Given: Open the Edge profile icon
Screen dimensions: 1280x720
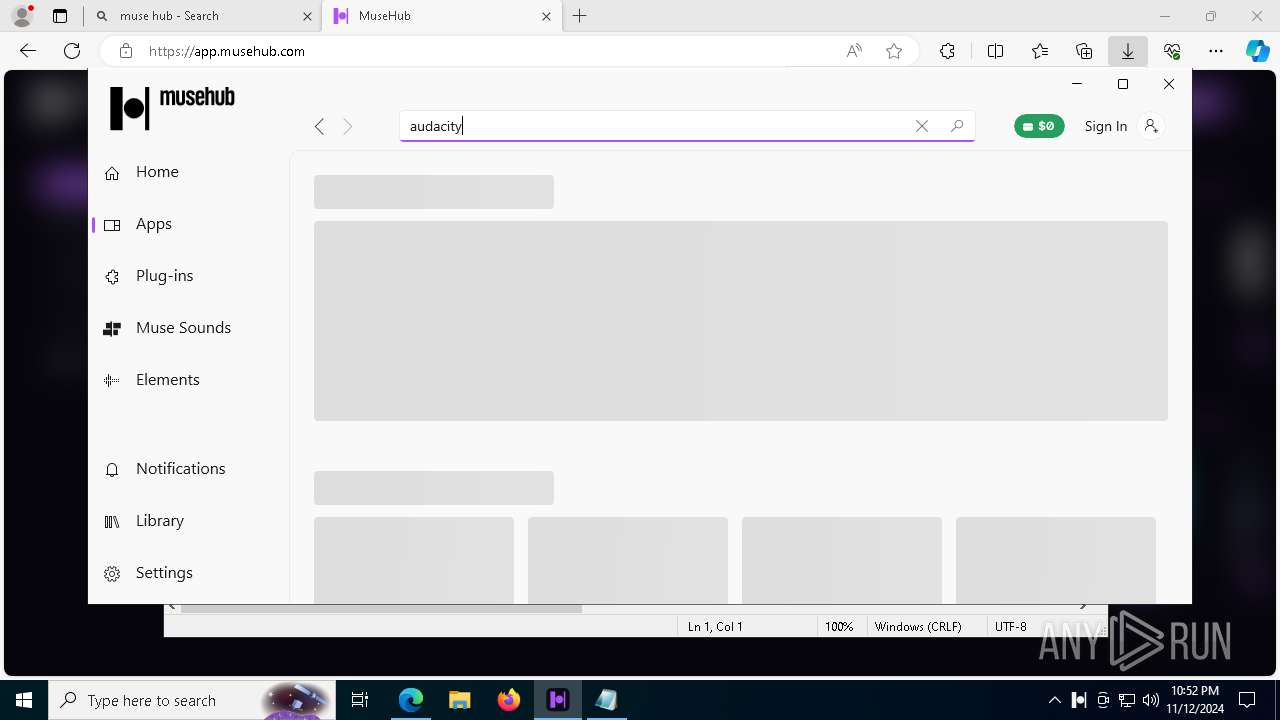Looking at the screenshot, I should tap(22, 16).
